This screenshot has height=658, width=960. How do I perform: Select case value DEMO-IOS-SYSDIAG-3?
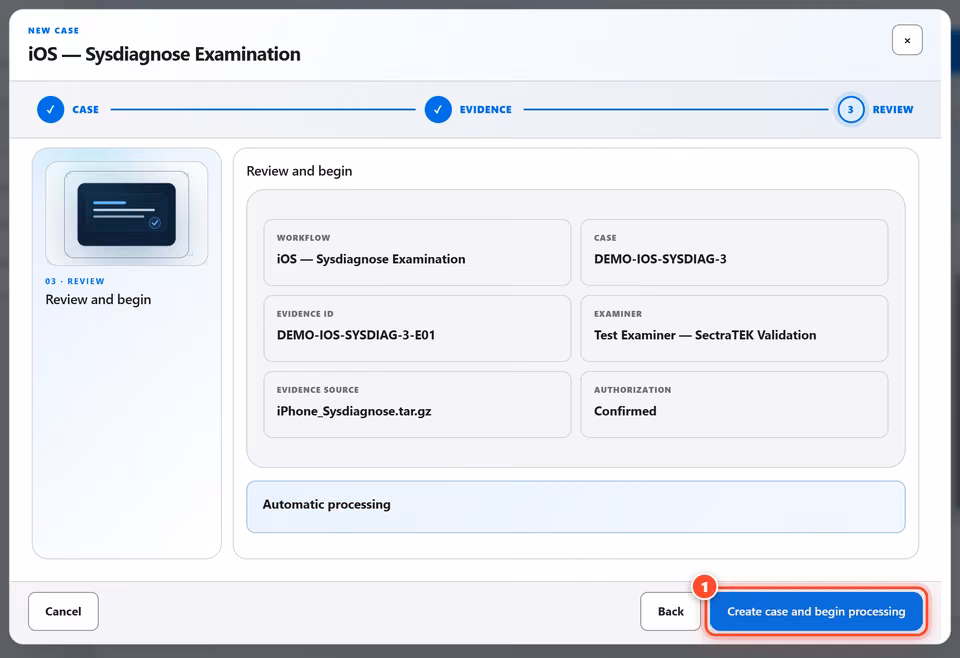point(660,259)
